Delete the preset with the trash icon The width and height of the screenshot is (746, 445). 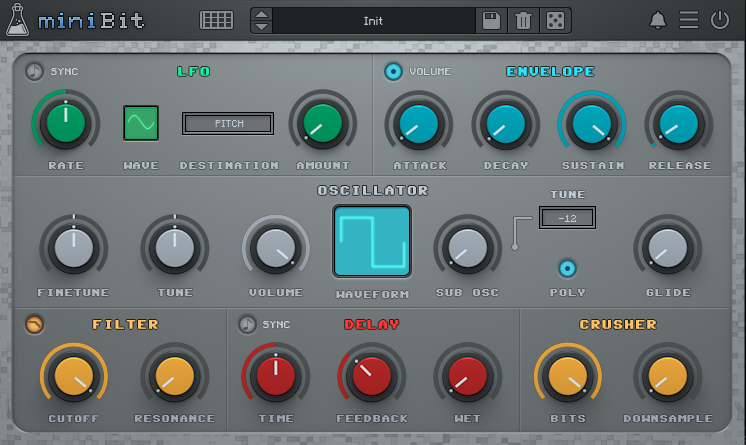click(523, 21)
